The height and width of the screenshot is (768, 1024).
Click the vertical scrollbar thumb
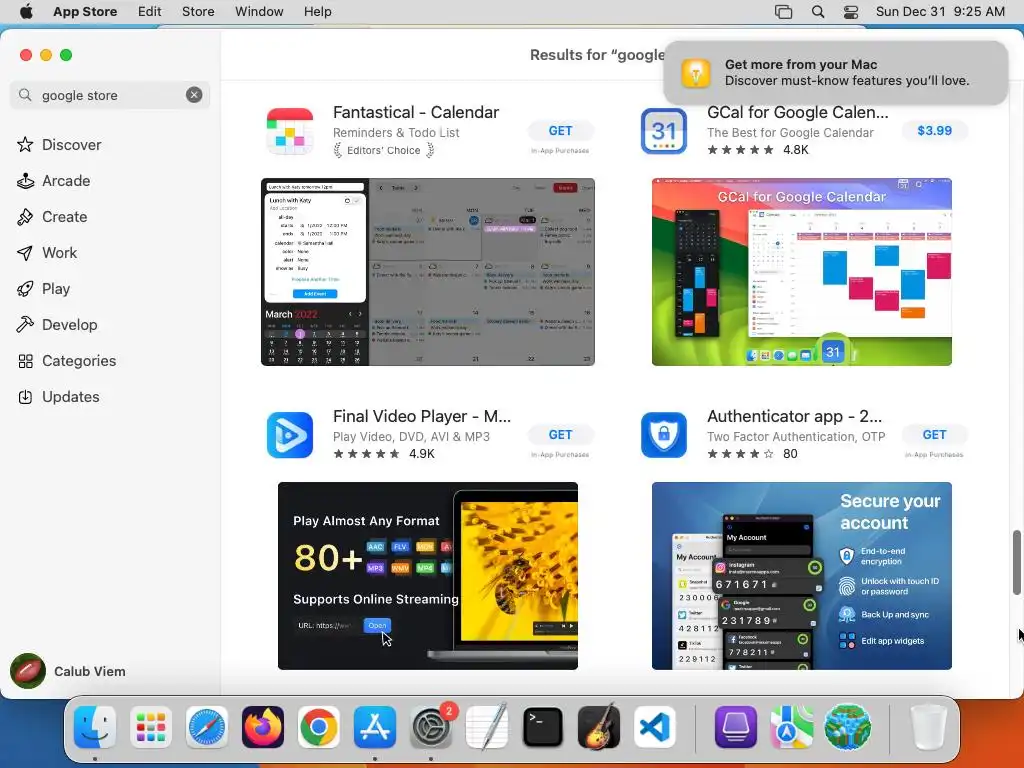click(1016, 563)
